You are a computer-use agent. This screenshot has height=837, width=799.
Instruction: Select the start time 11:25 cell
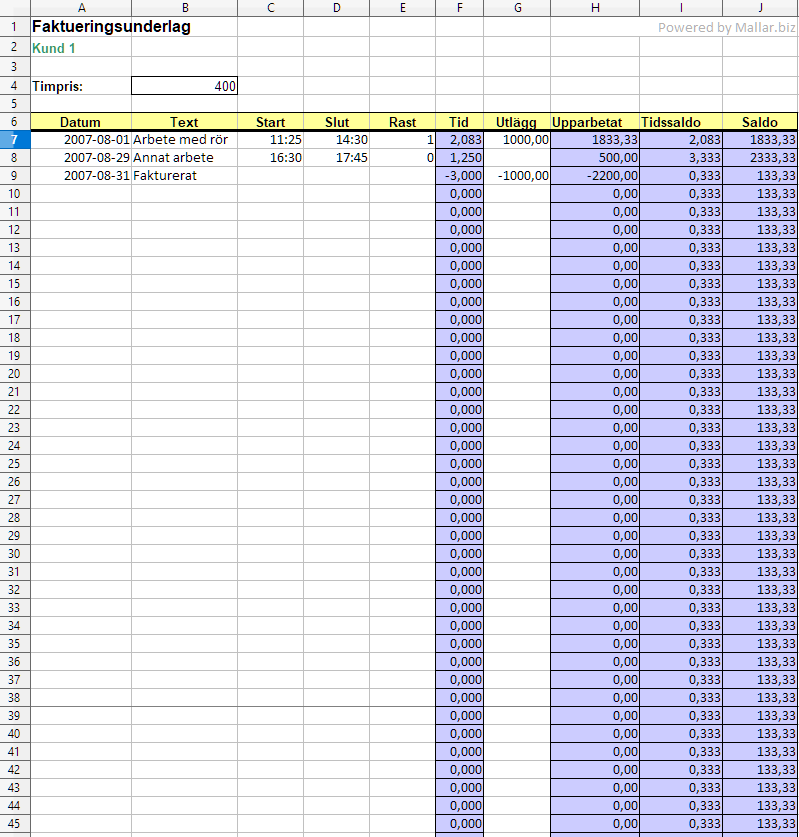pyautogui.click(x=271, y=140)
